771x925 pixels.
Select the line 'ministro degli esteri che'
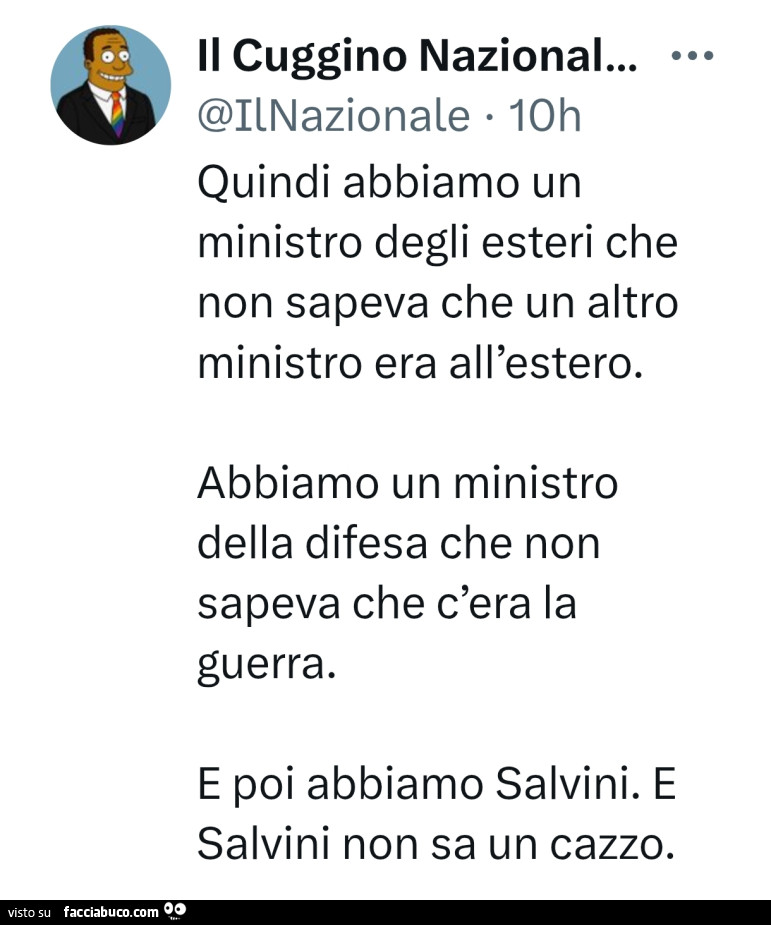tap(438, 243)
